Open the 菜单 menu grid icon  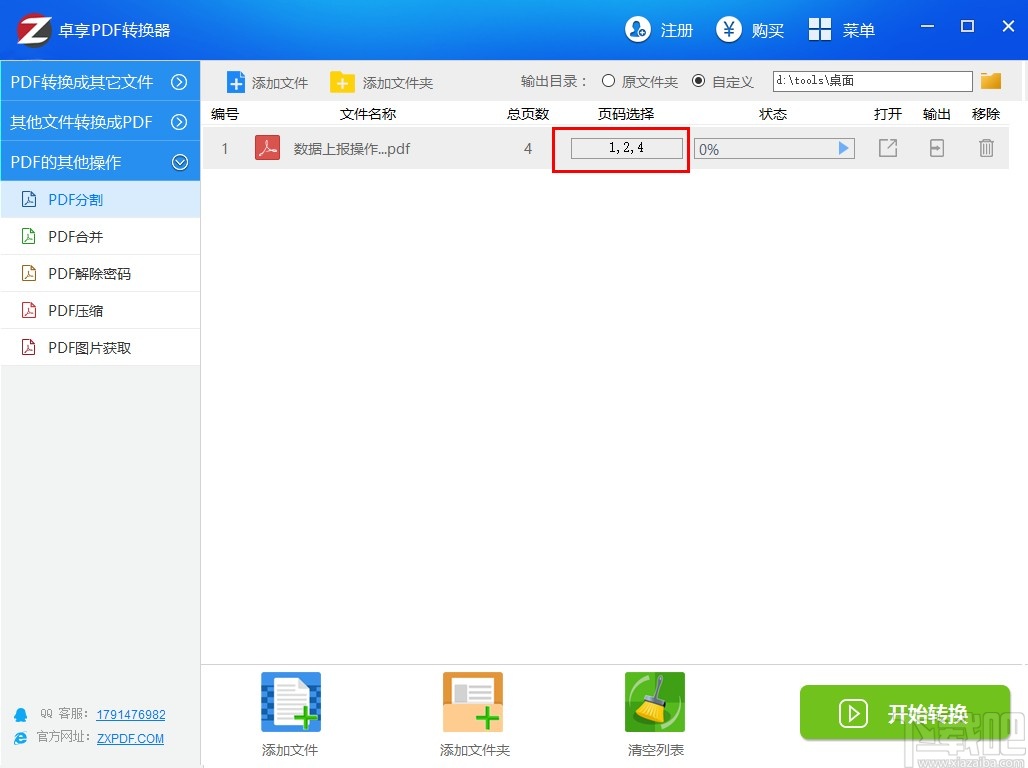coord(820,30)
